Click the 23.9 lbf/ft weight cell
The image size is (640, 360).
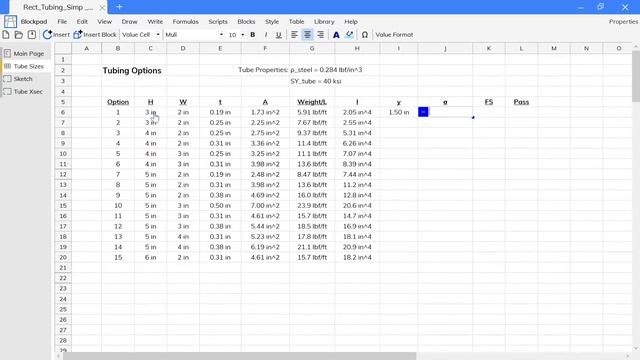click(x=312, y=206)
